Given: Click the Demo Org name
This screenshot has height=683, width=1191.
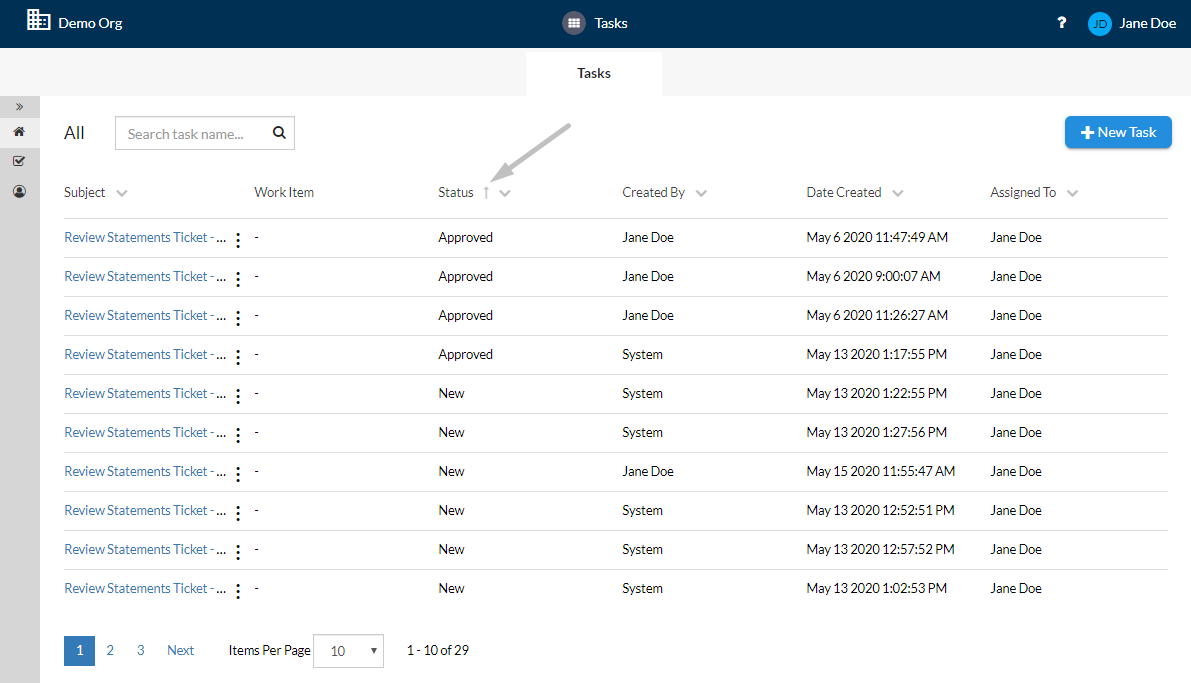Looking at the screenshot, I should click(x=90, y=24).
